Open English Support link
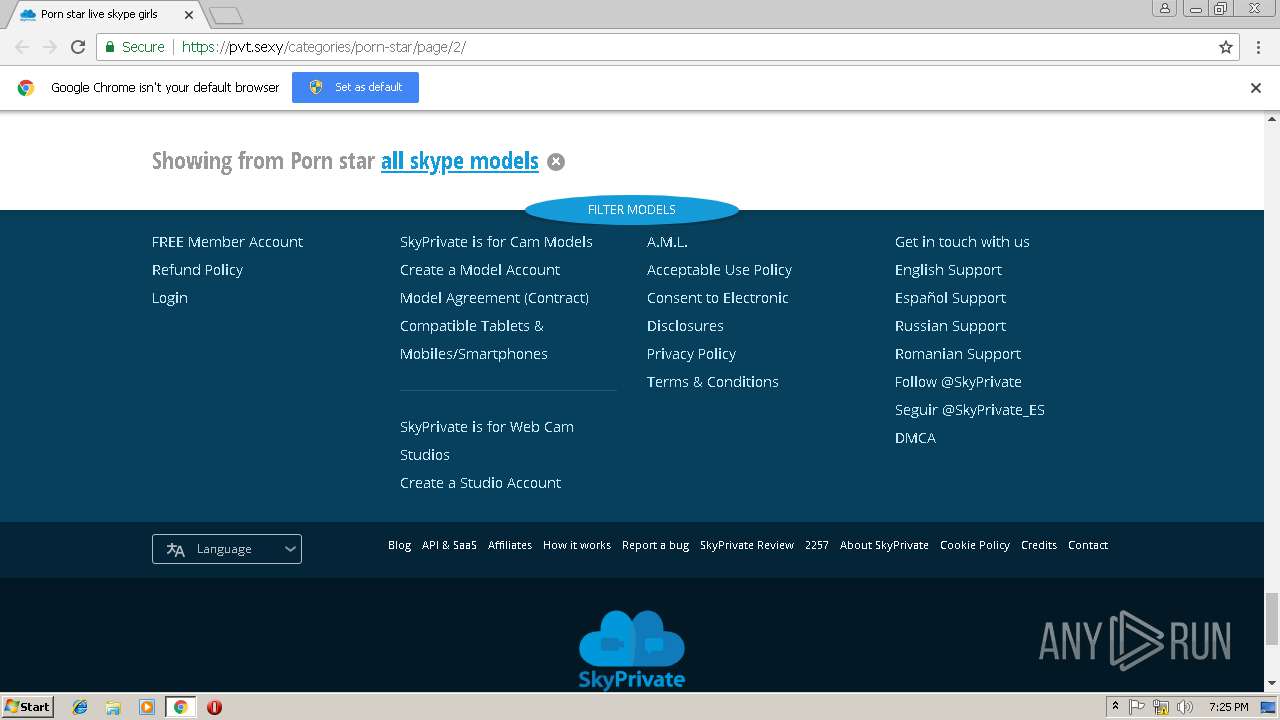The image size is (1280, 720). click(x=948, y=270)
